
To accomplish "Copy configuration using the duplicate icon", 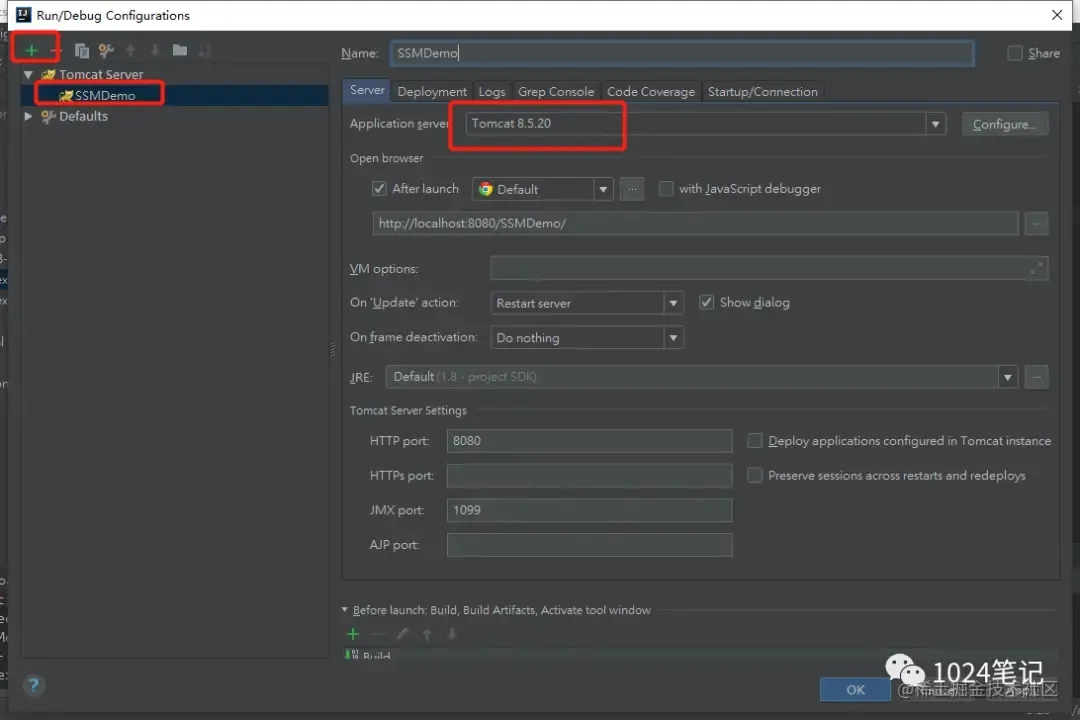I will pyautogui.click(x=81, y=50).
